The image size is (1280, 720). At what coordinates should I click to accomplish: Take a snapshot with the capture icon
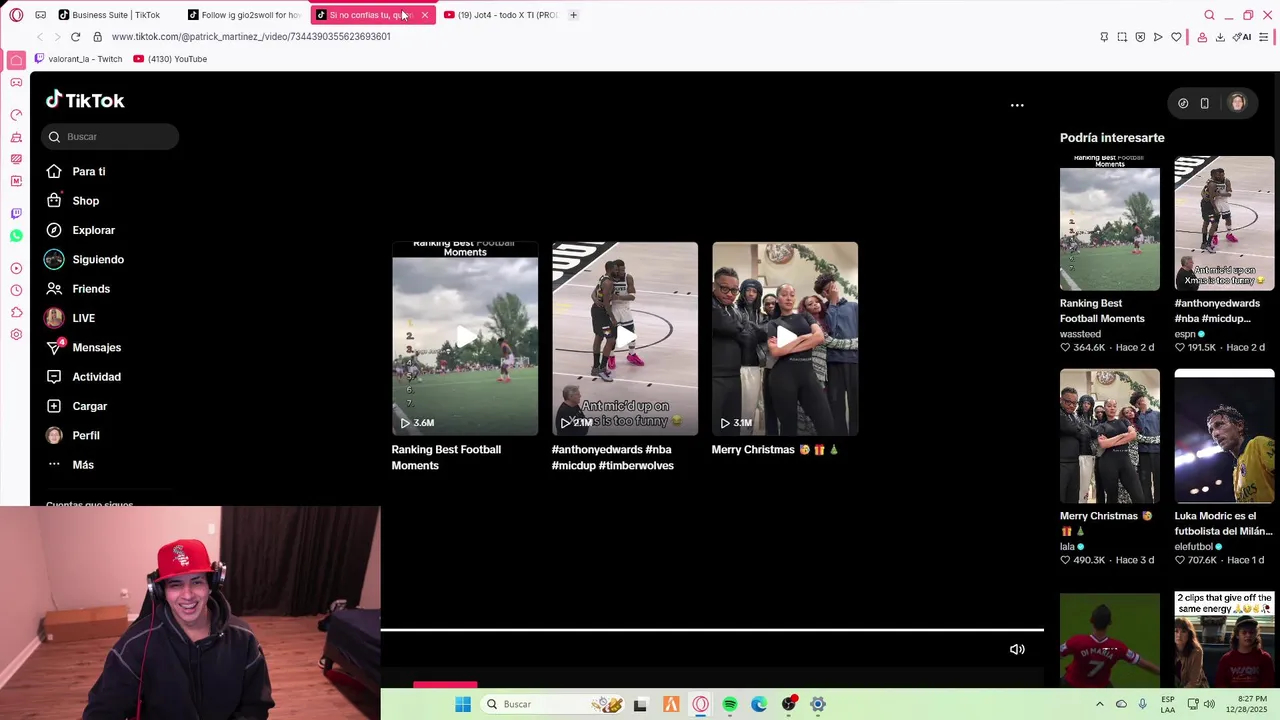(x=1122, y=37)
